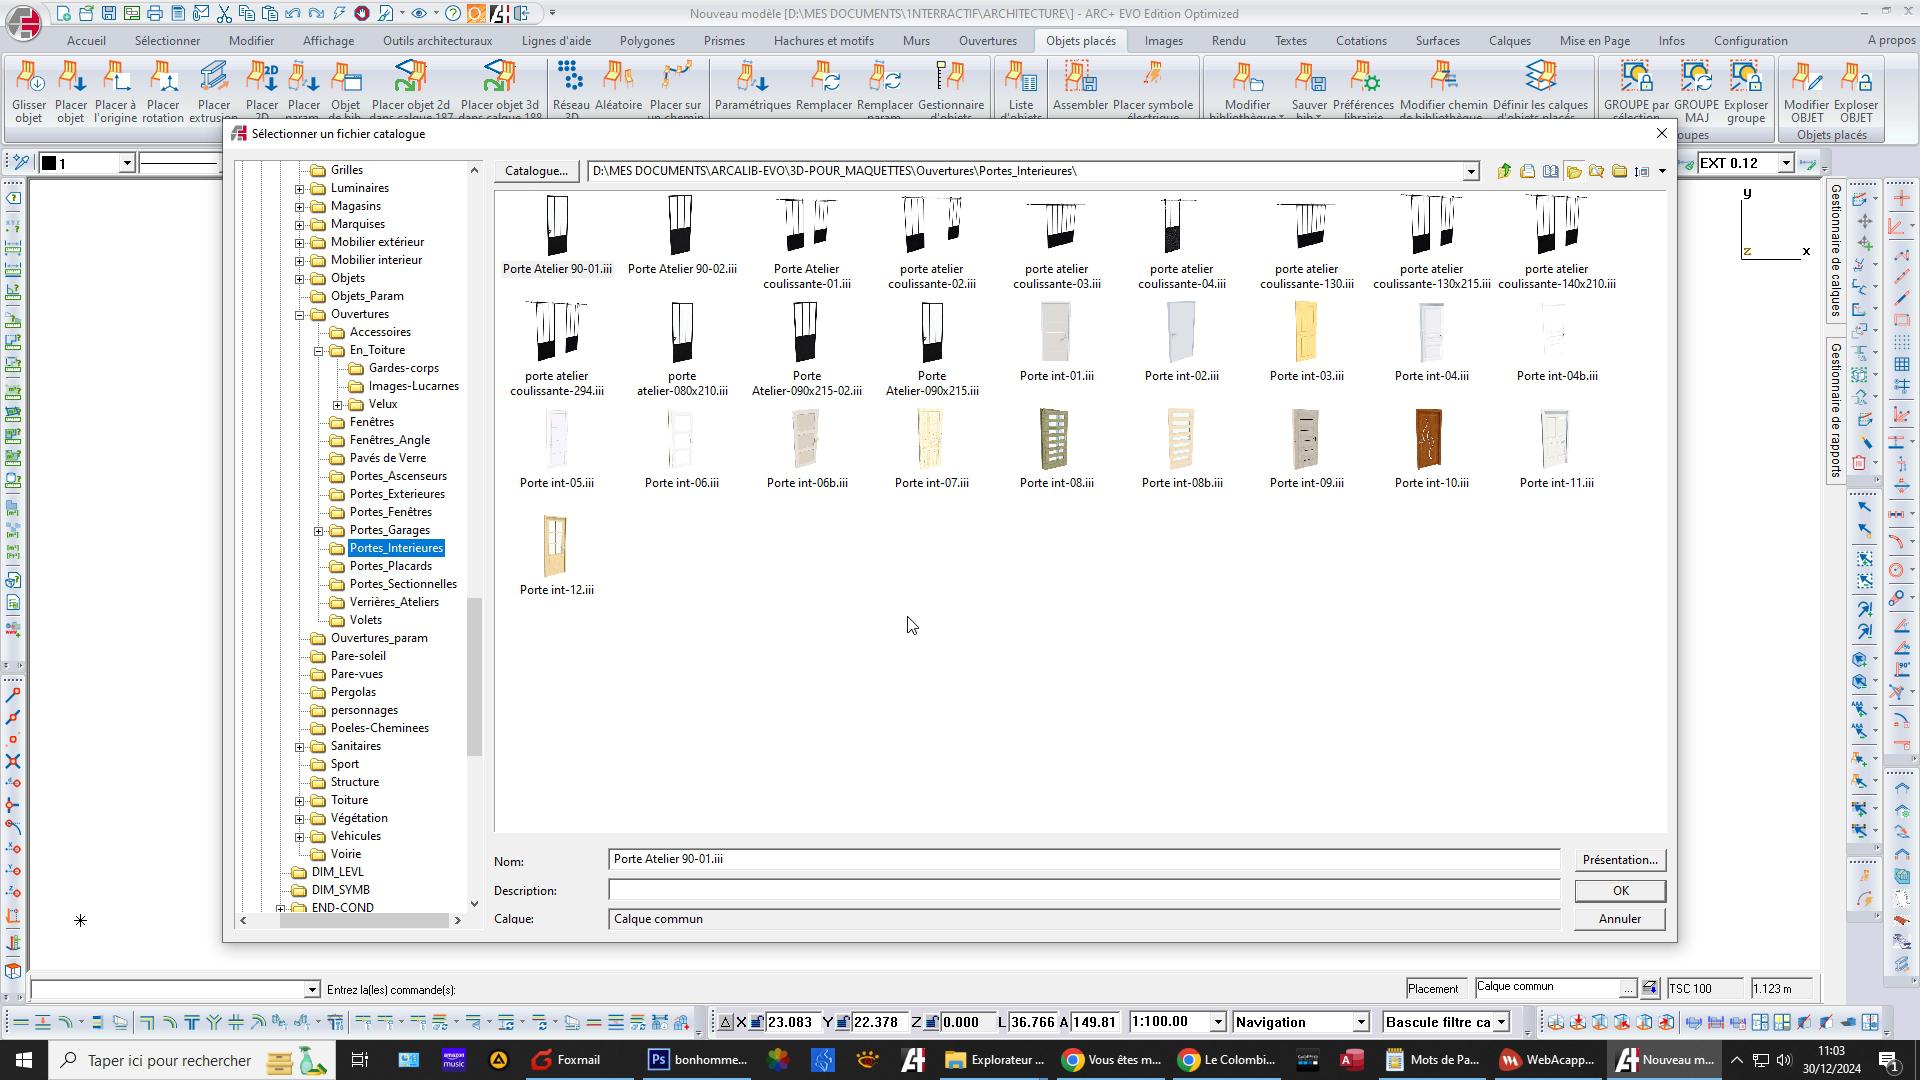Toggle the Y coordinate lock

(x=843, y=1022)
